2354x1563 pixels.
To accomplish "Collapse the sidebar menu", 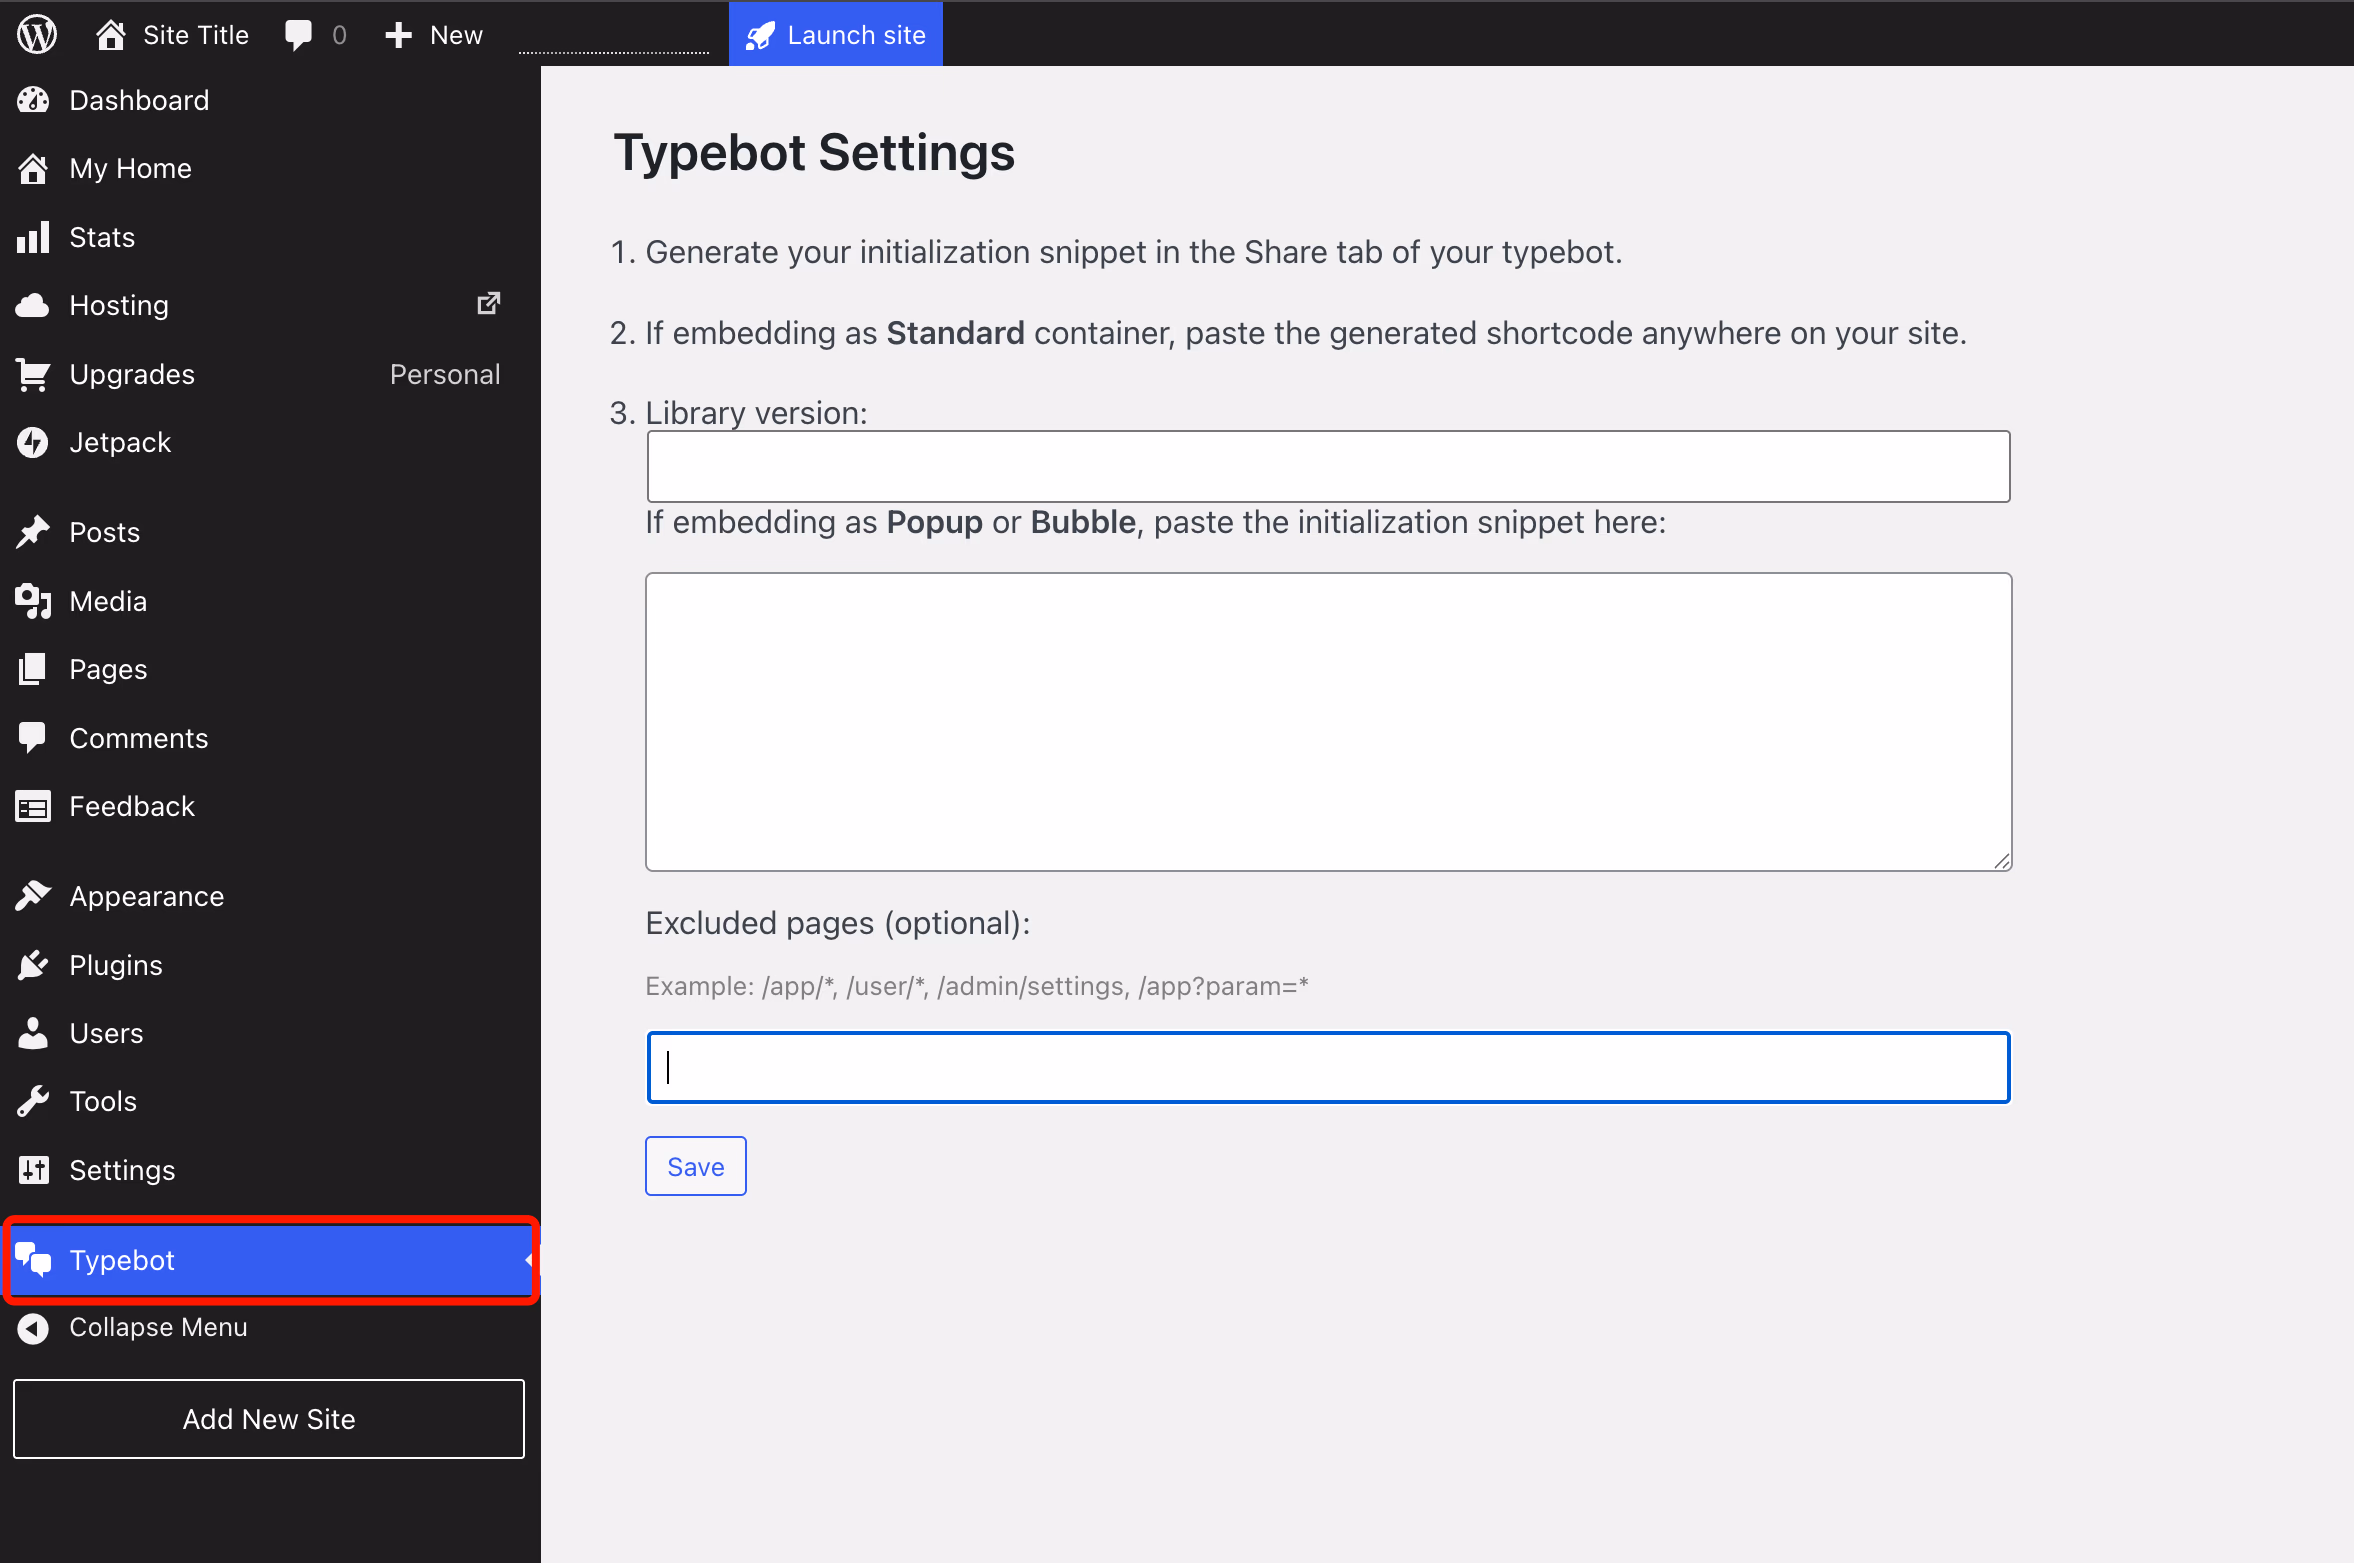I will click(x=157, y=1327).
